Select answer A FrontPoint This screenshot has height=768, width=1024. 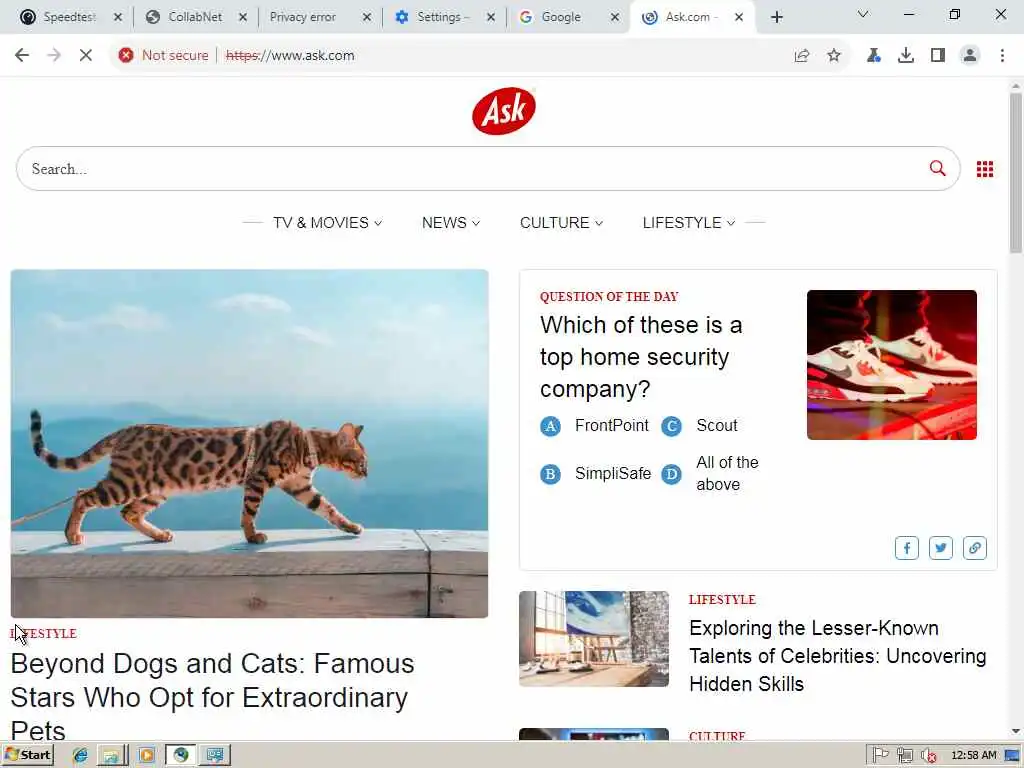pyautogui.click(x=594, y=426)
